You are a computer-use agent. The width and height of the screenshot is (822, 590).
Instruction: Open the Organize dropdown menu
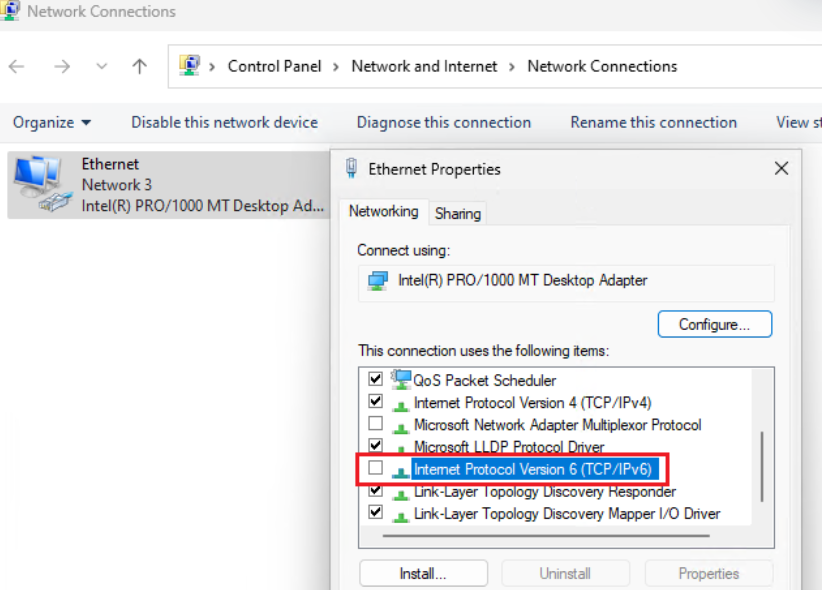pyautogui.click(x=52, y=122)
